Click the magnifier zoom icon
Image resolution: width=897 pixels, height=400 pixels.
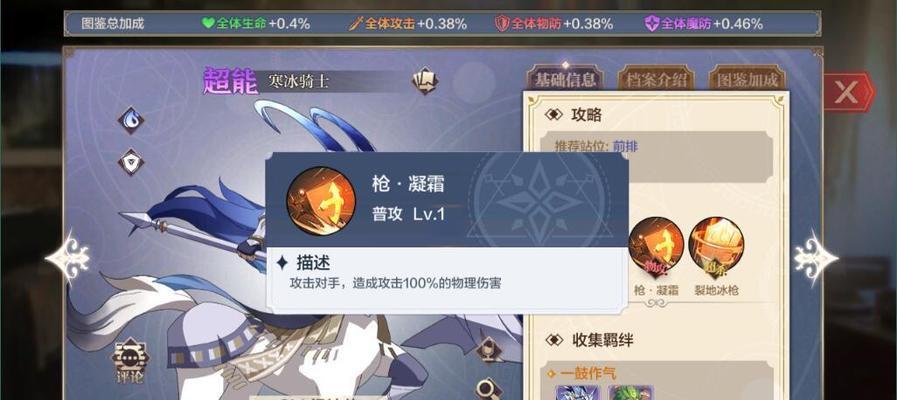click(x=489, y=389)
